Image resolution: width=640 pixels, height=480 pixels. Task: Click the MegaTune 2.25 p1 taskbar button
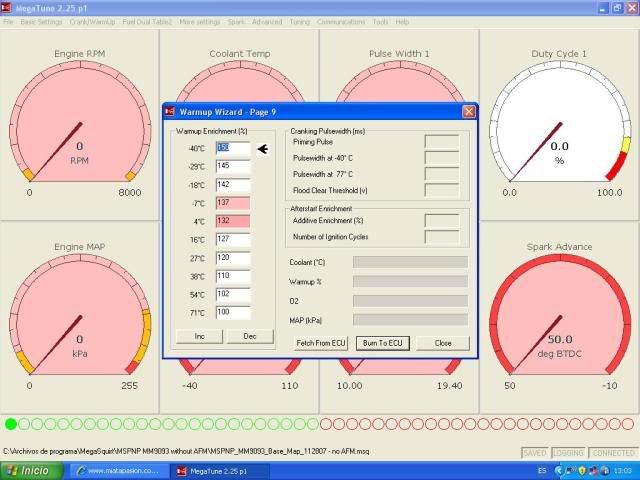[x=219, y=471]
